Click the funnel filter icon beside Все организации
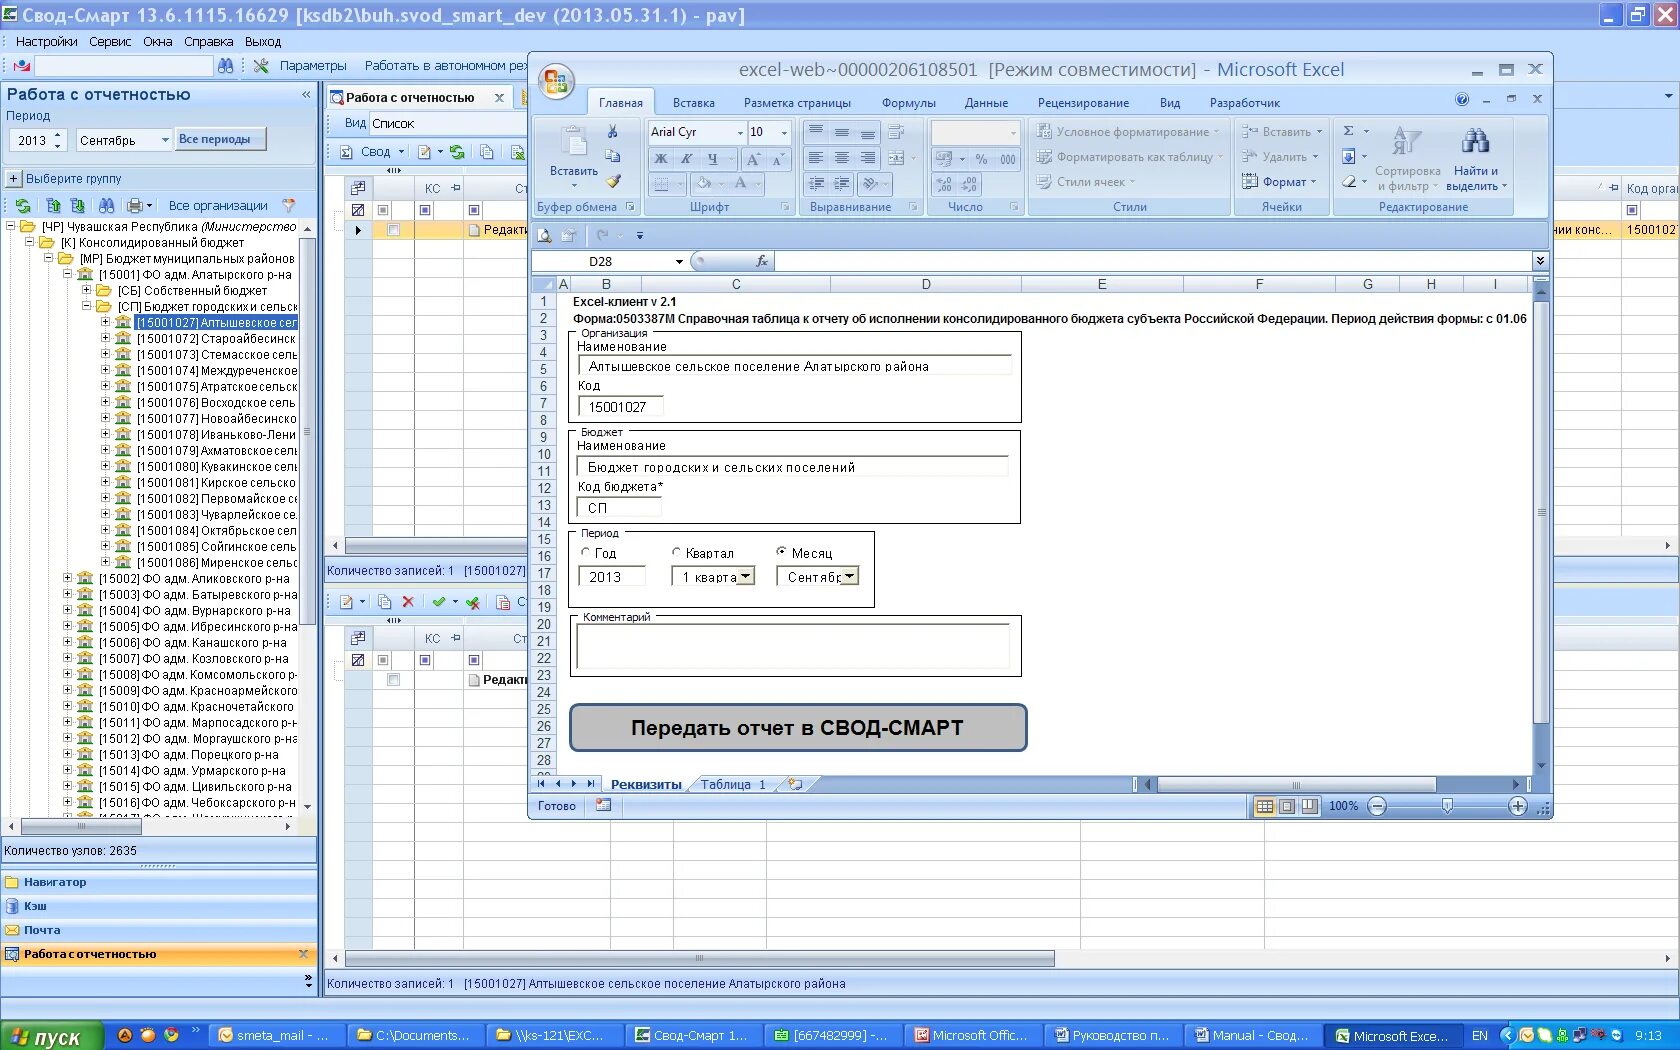 [x=289, y=205]
